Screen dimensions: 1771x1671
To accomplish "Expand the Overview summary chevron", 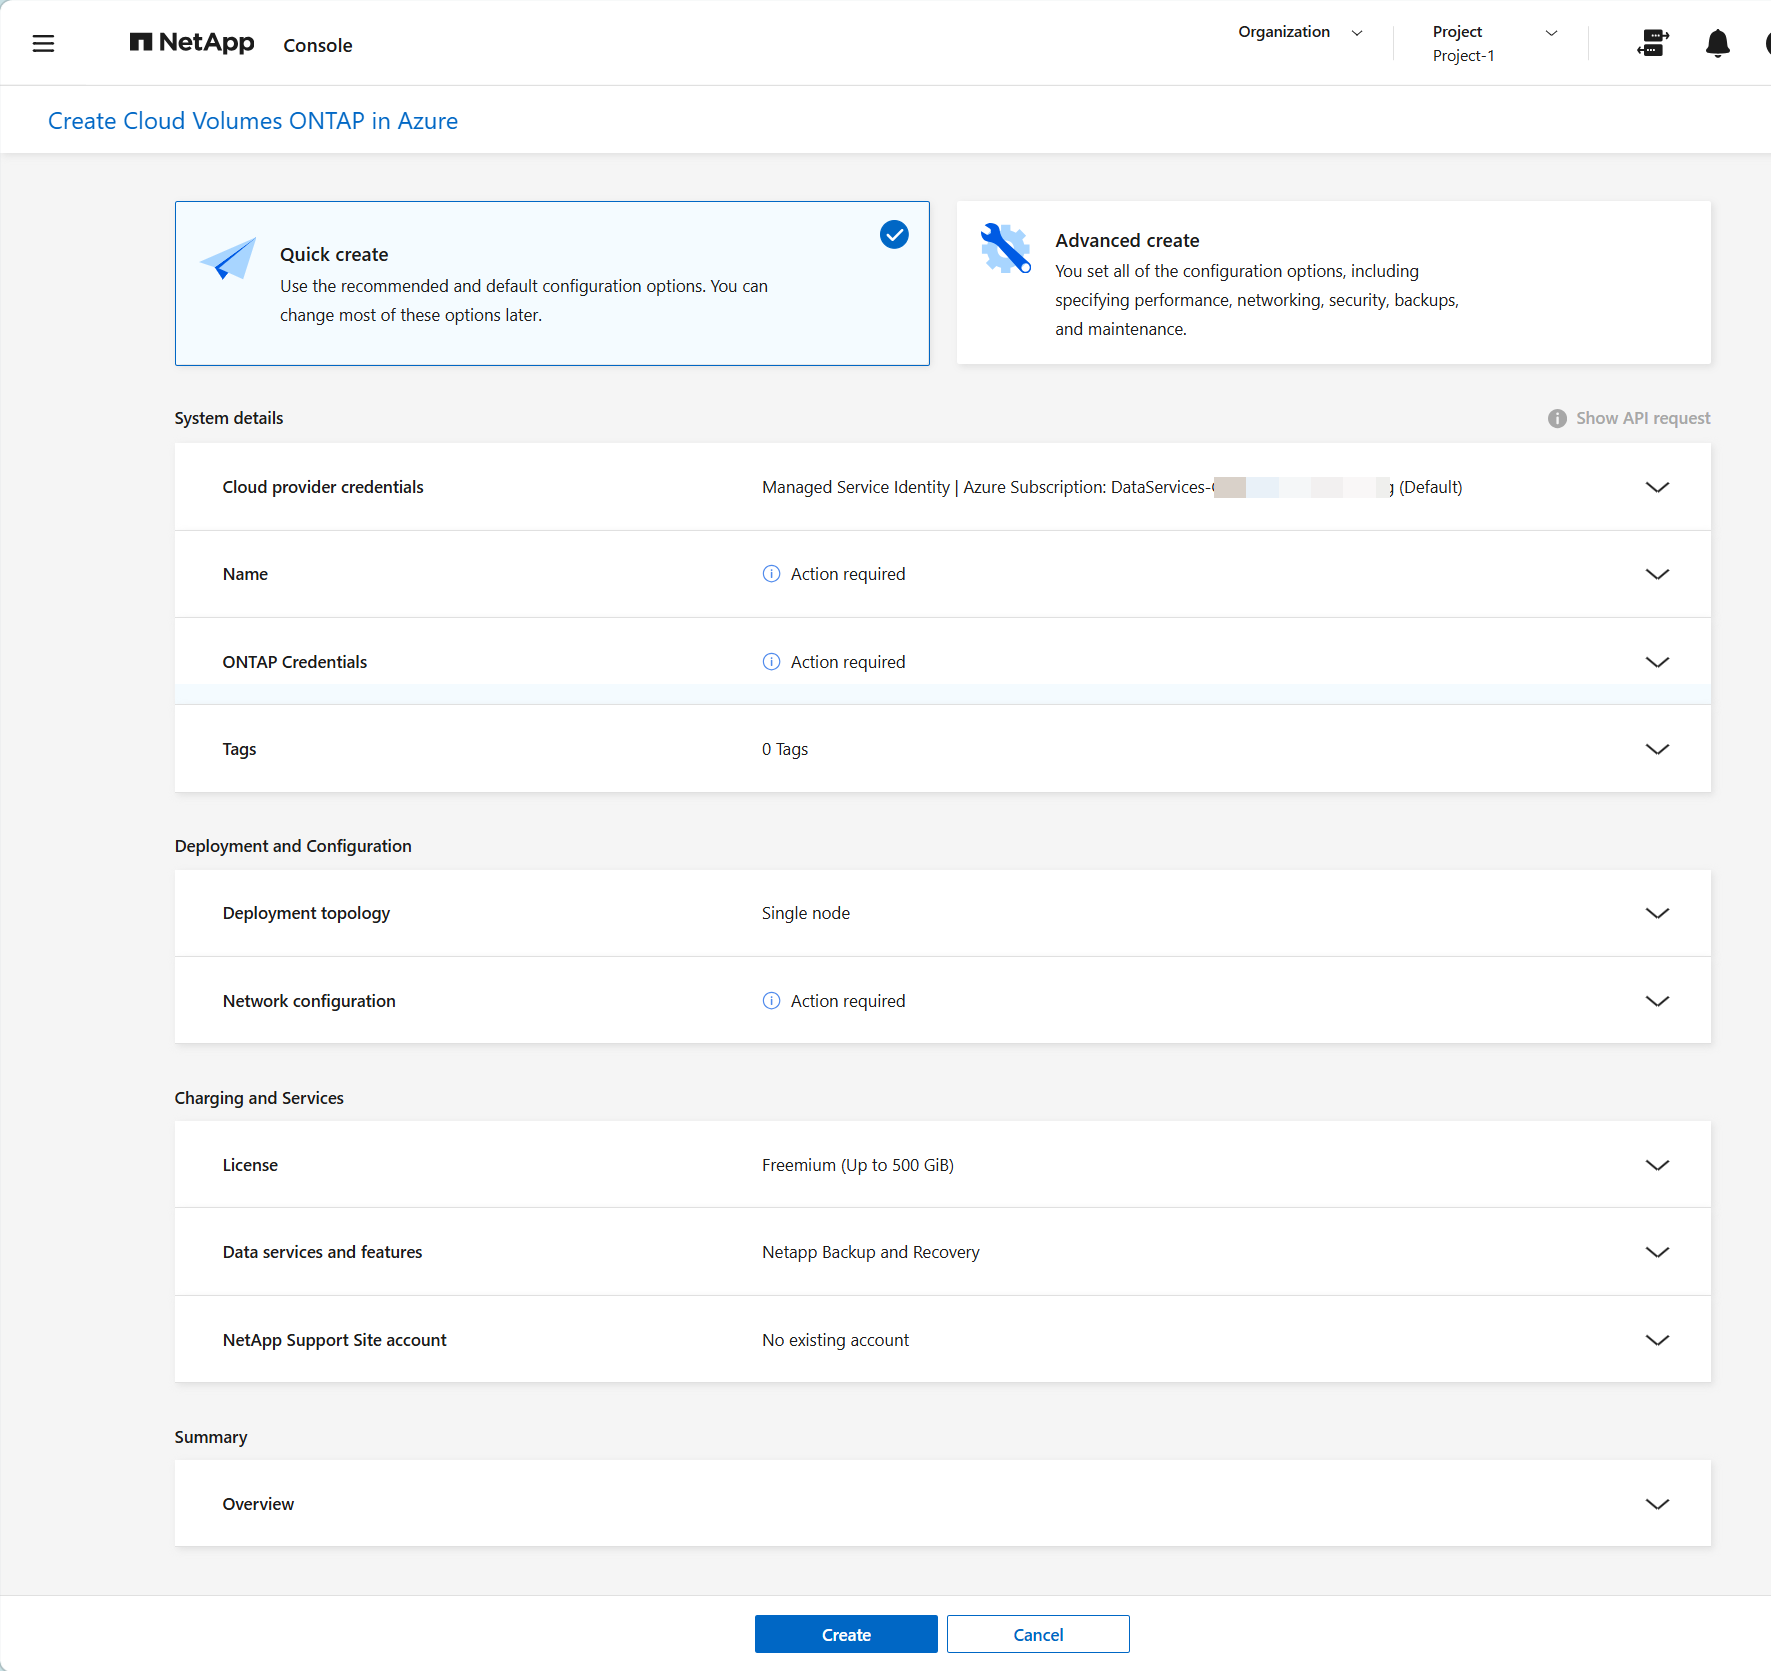I will (1657, 1504).
